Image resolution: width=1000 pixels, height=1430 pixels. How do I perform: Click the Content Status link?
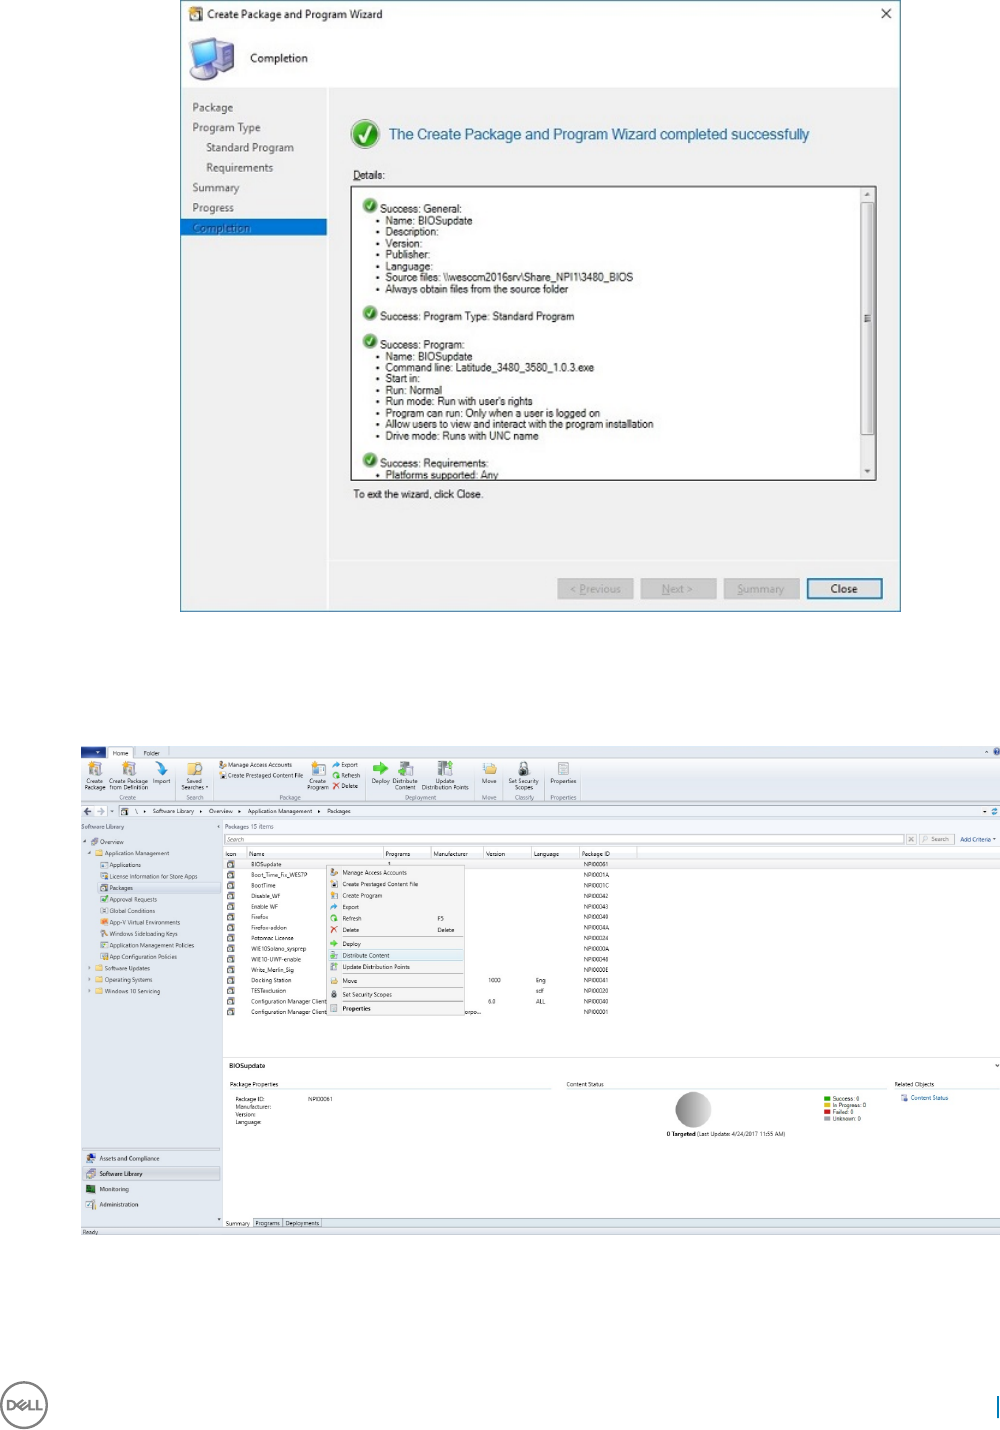tap(929, 1098)
